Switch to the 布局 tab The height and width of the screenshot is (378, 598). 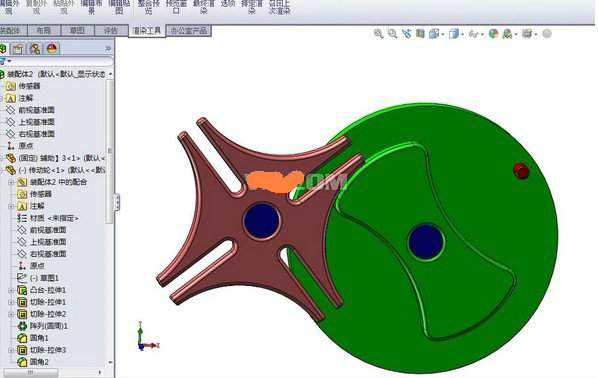(x=43, y=31)
